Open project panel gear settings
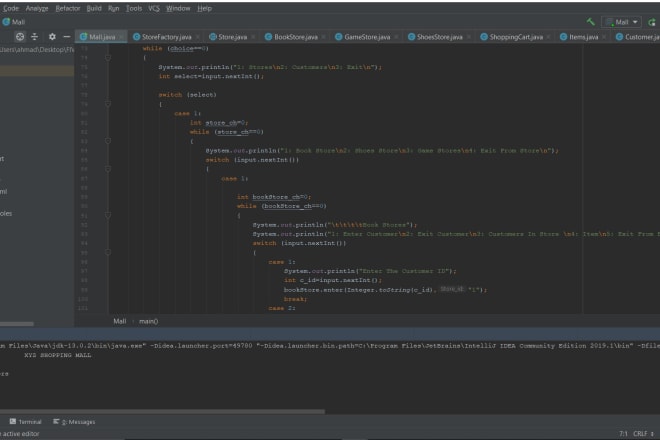This screenshot has width=660, height=440. [52, 37]
